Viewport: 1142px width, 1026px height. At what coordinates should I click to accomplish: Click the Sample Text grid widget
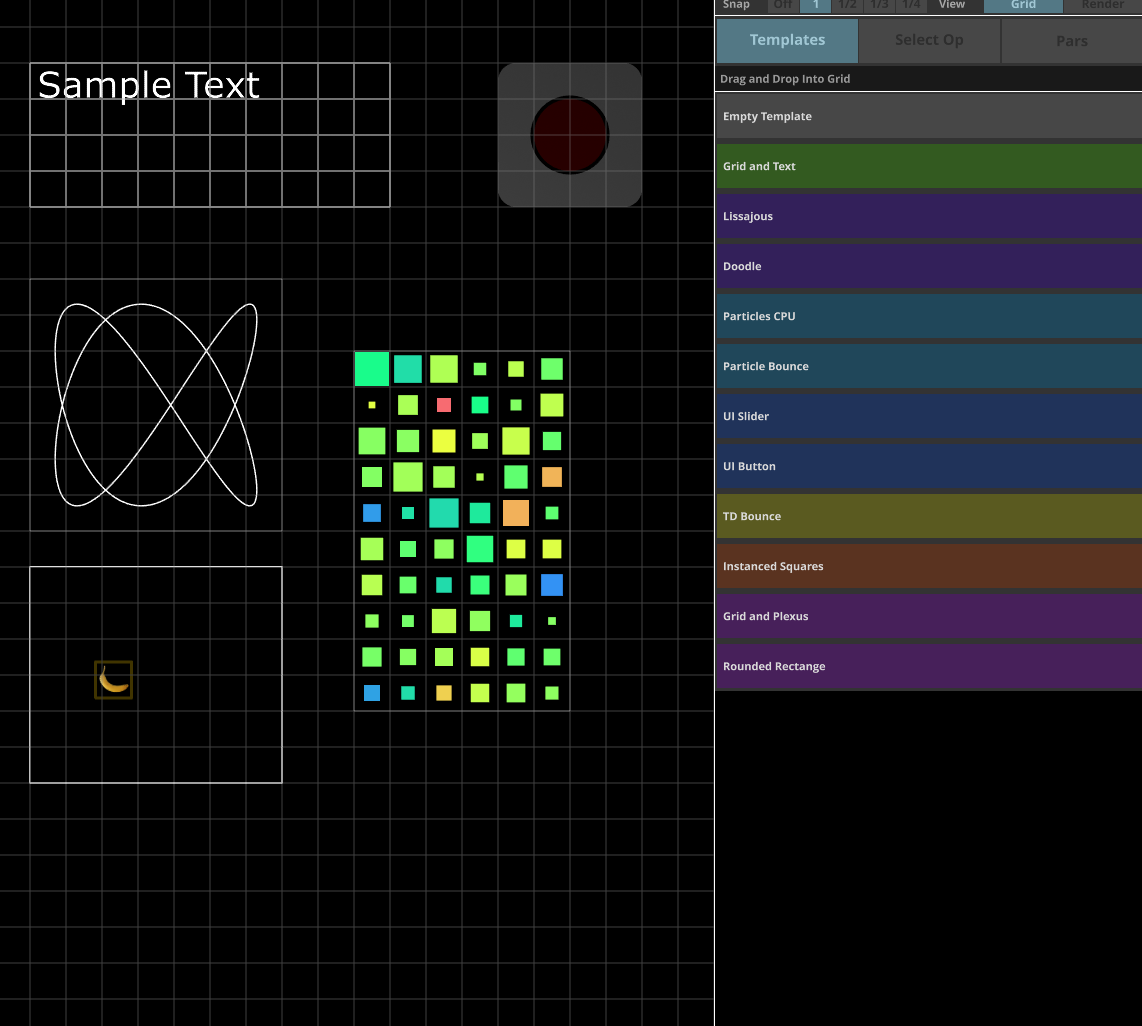(210, 135)
